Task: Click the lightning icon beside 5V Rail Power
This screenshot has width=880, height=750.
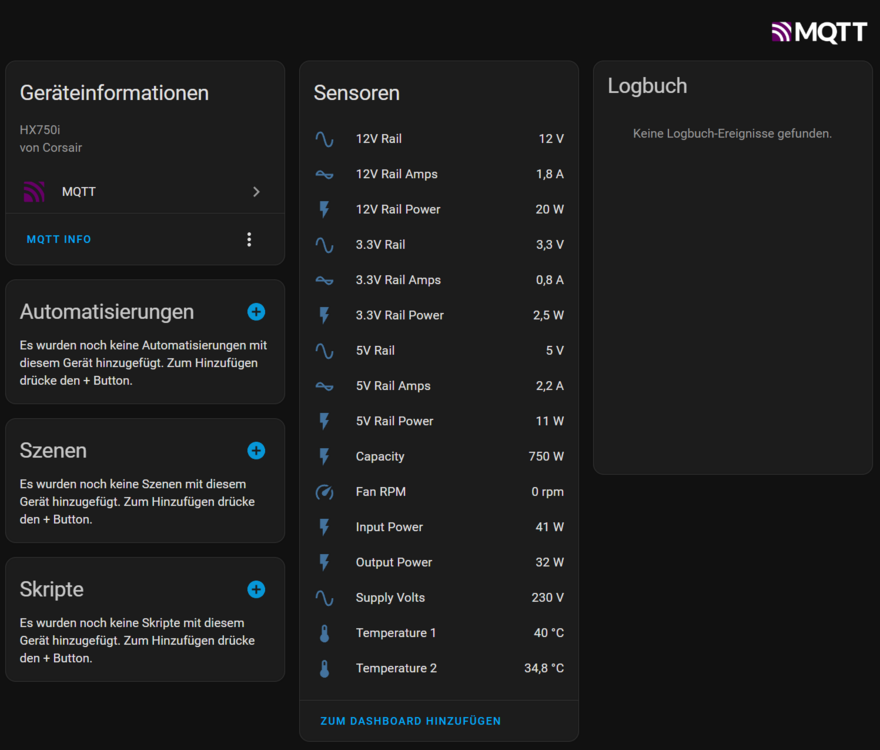Action: [324, 421]
